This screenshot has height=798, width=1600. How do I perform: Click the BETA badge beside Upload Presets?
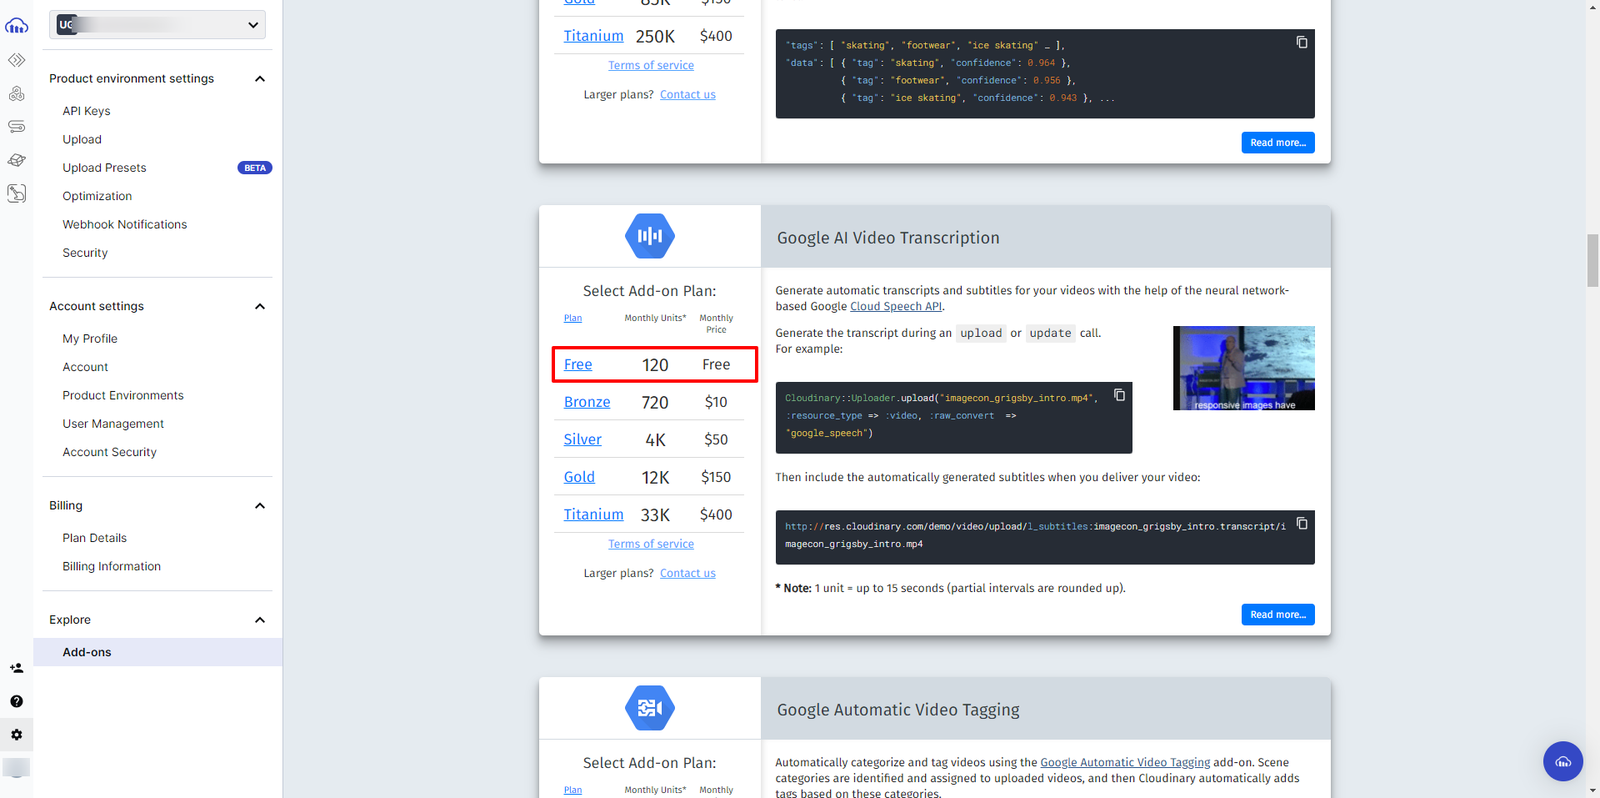[255, 168]
